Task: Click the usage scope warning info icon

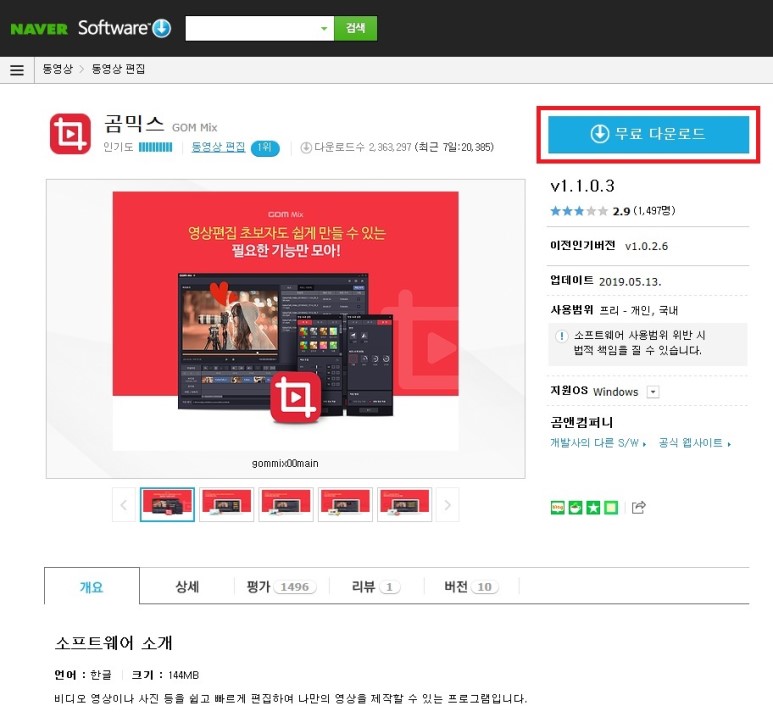Action: (561, 336)
